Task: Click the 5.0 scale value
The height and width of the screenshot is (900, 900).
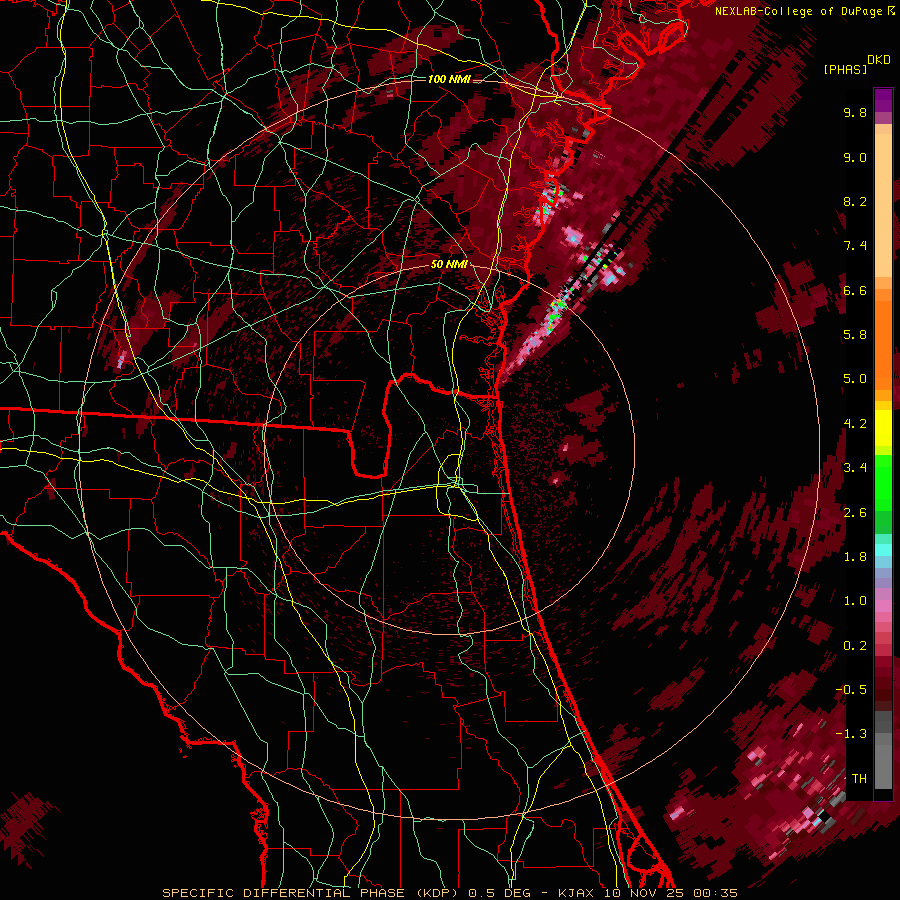Action: [x=855, y=379]
